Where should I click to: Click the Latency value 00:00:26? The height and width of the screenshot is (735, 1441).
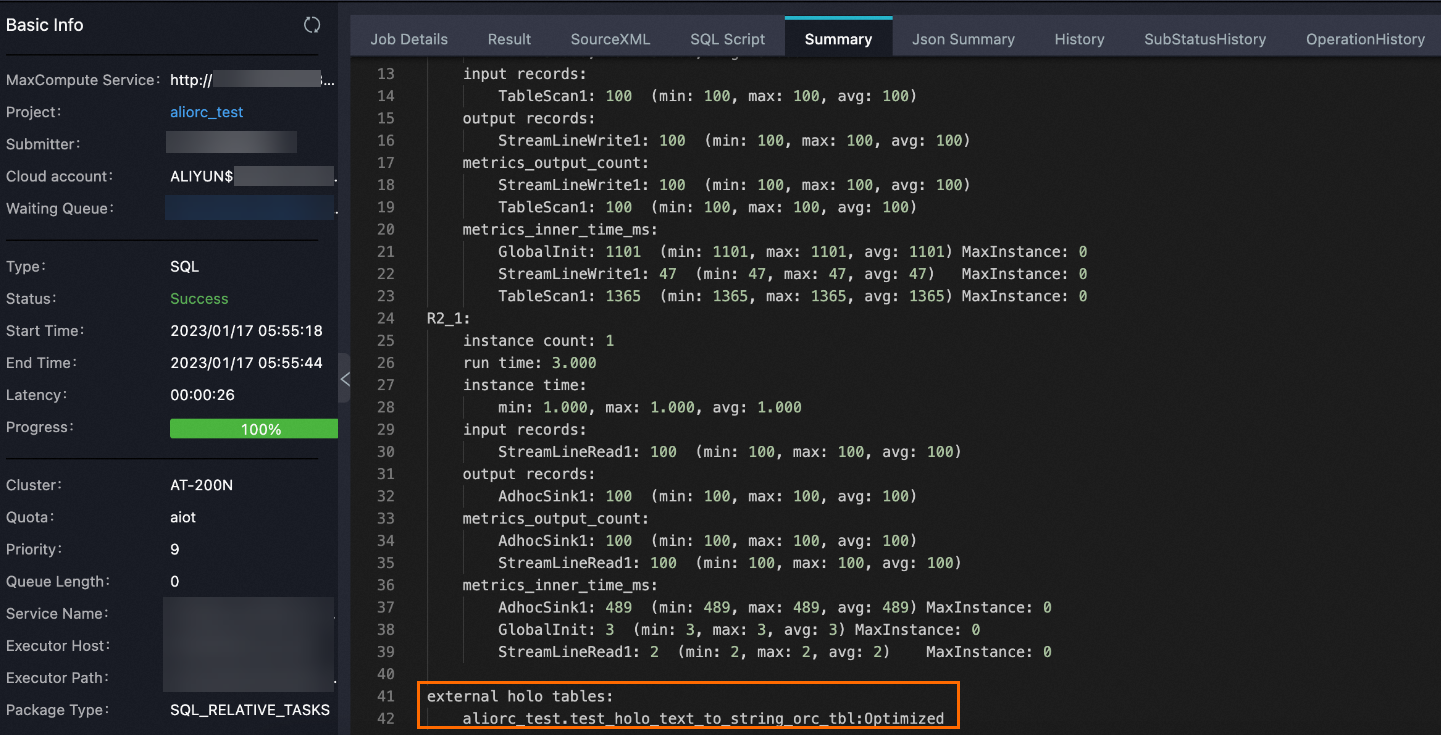point(202,395)
